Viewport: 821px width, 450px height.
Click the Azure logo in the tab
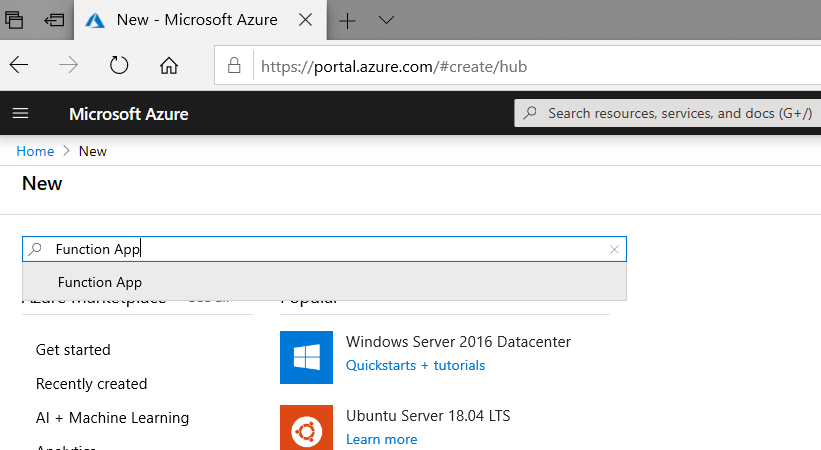(x=95, y=20)
